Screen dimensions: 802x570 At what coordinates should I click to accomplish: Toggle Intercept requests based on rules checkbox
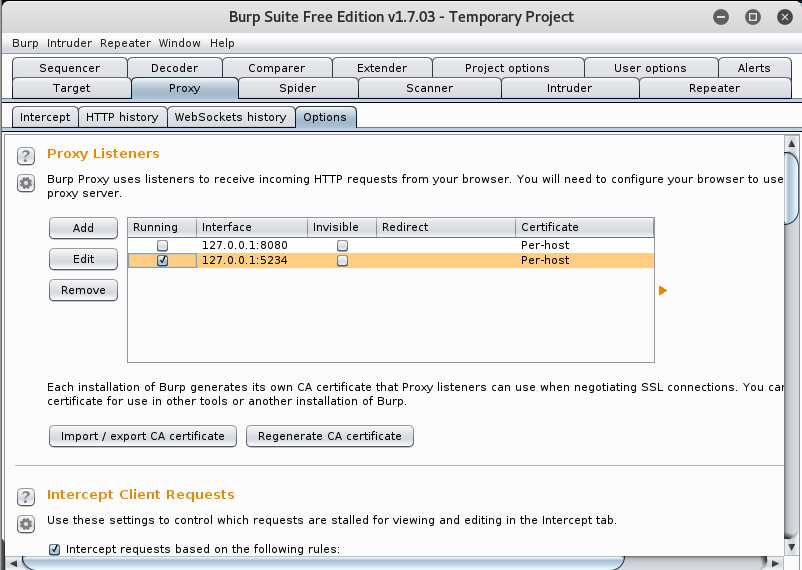[x=54, y=549]
